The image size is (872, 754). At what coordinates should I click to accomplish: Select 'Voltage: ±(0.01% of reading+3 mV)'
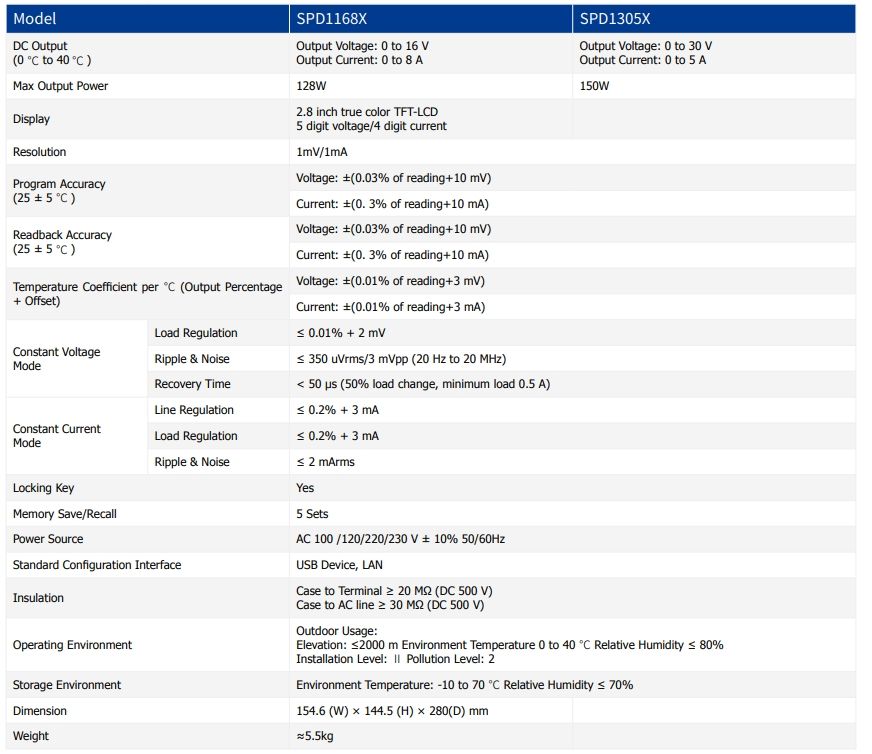click(x=390, y=281)
